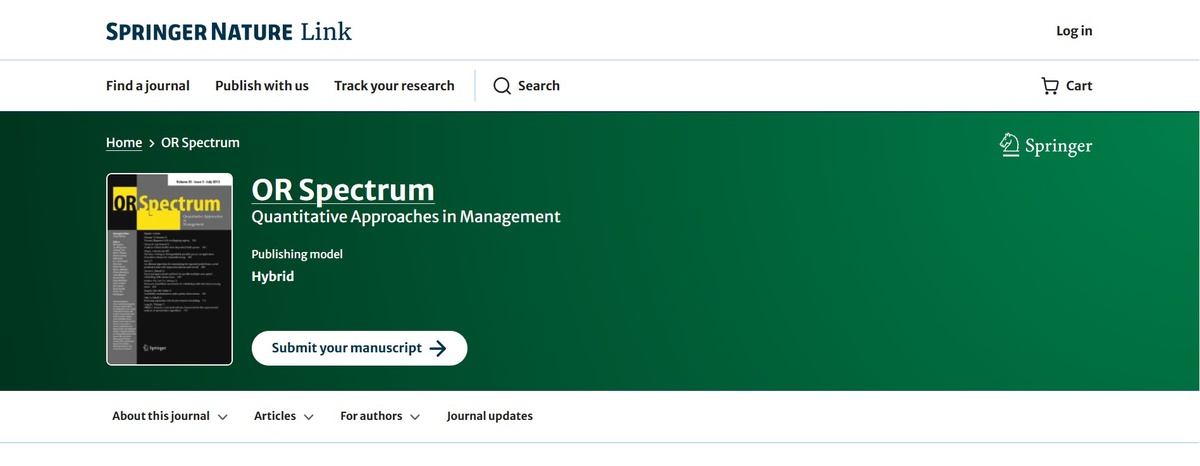Open the Log in page
Screen dimensions: 1200x466
coord(1074,31)
